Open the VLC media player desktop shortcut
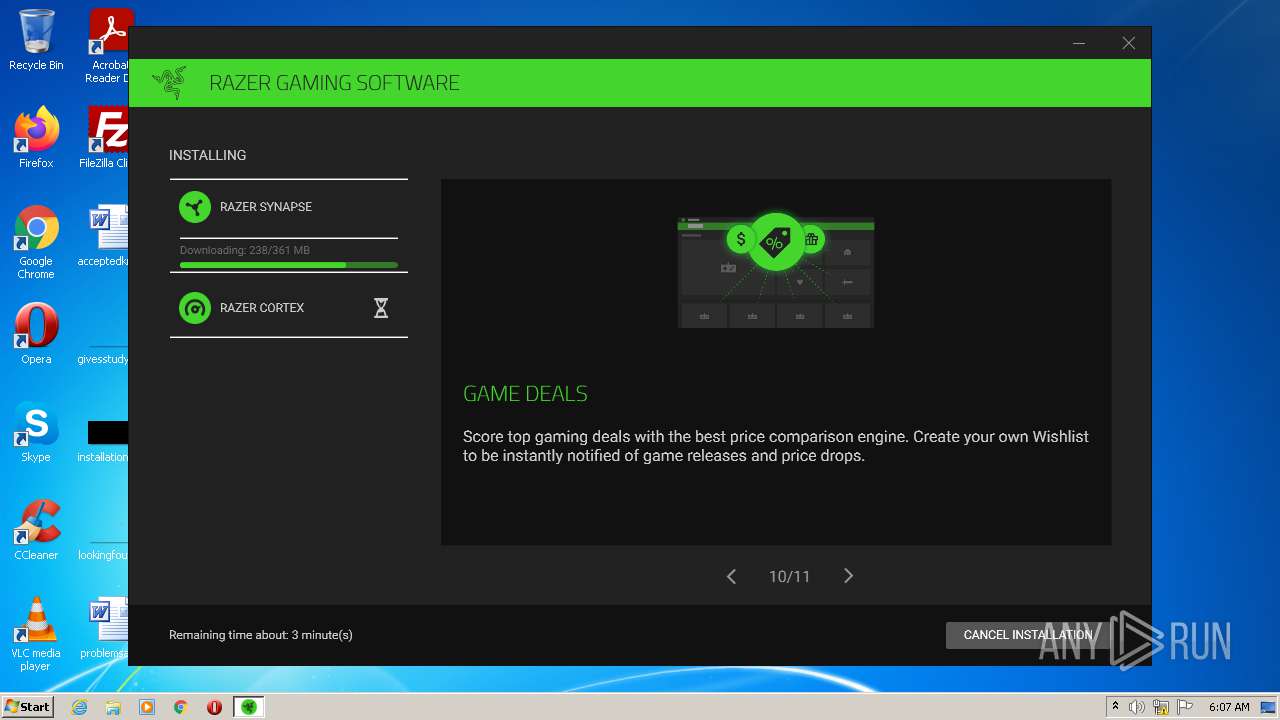The height and width of the screenshot is (720, 1280). click(x=36, y=634)
